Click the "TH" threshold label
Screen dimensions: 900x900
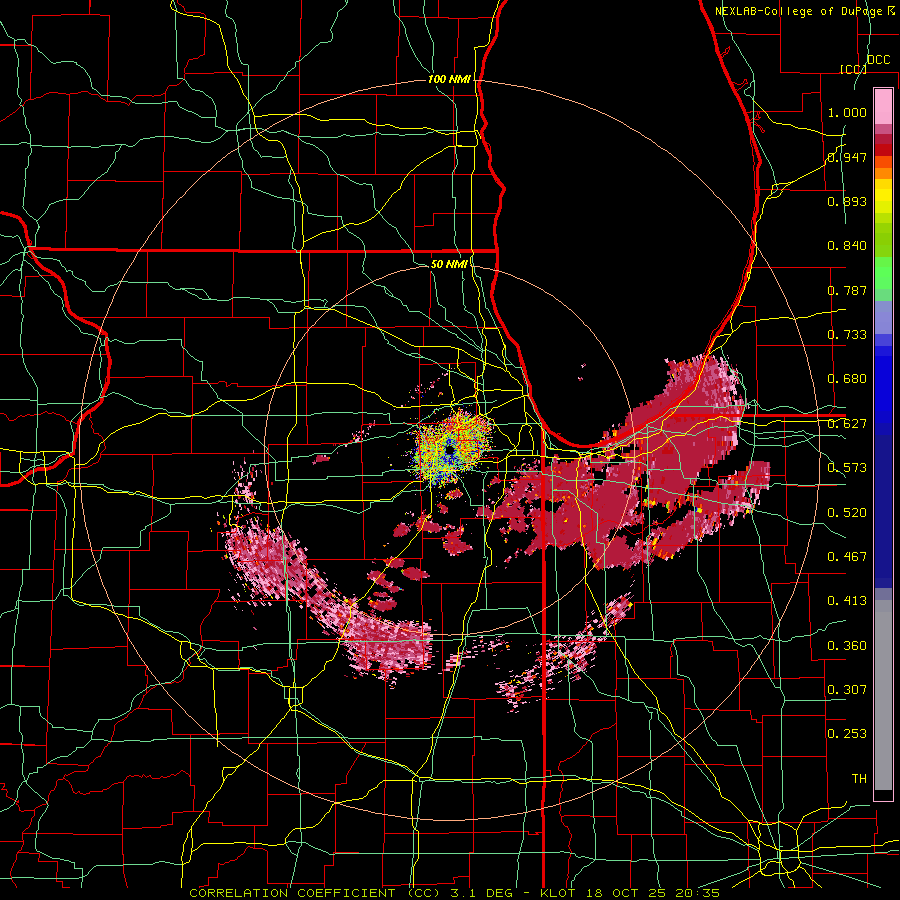[859, 778]
